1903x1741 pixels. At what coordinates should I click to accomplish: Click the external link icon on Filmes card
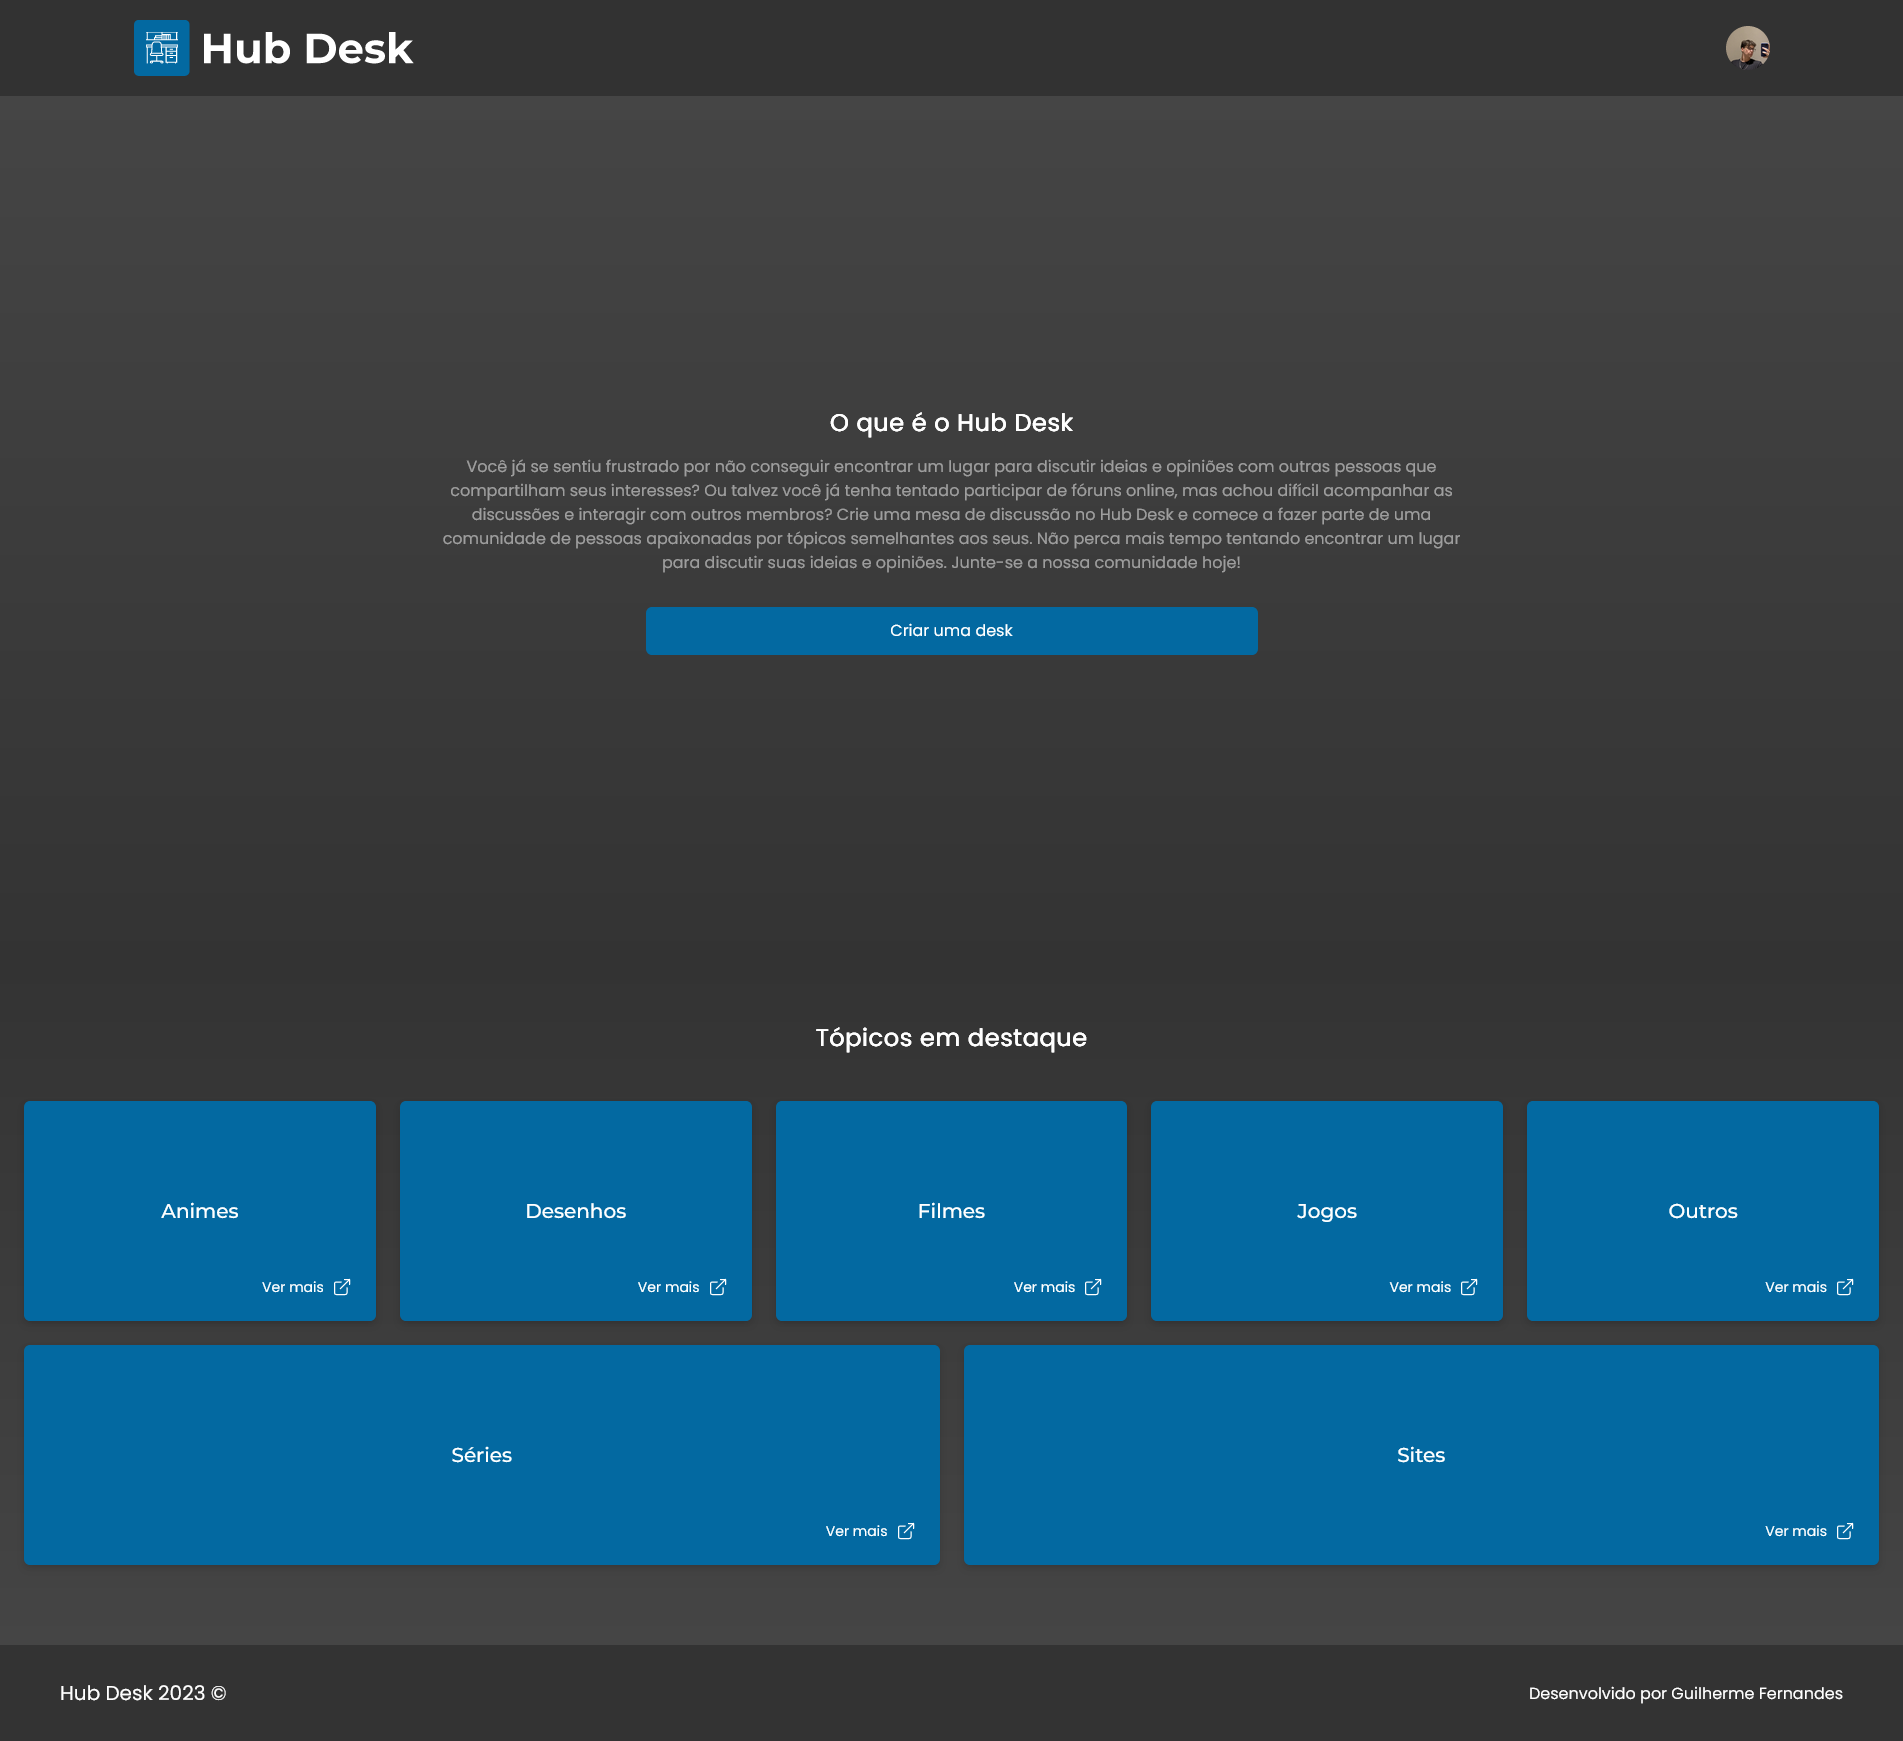pos(1093,1287)
